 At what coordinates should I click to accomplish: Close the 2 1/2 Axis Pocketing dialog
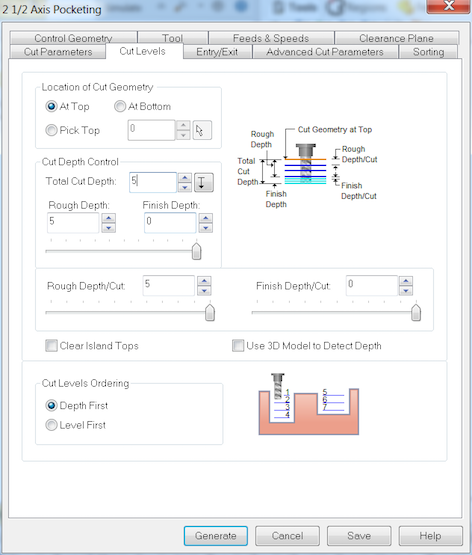pyautogui.click(x=449, y=6)
